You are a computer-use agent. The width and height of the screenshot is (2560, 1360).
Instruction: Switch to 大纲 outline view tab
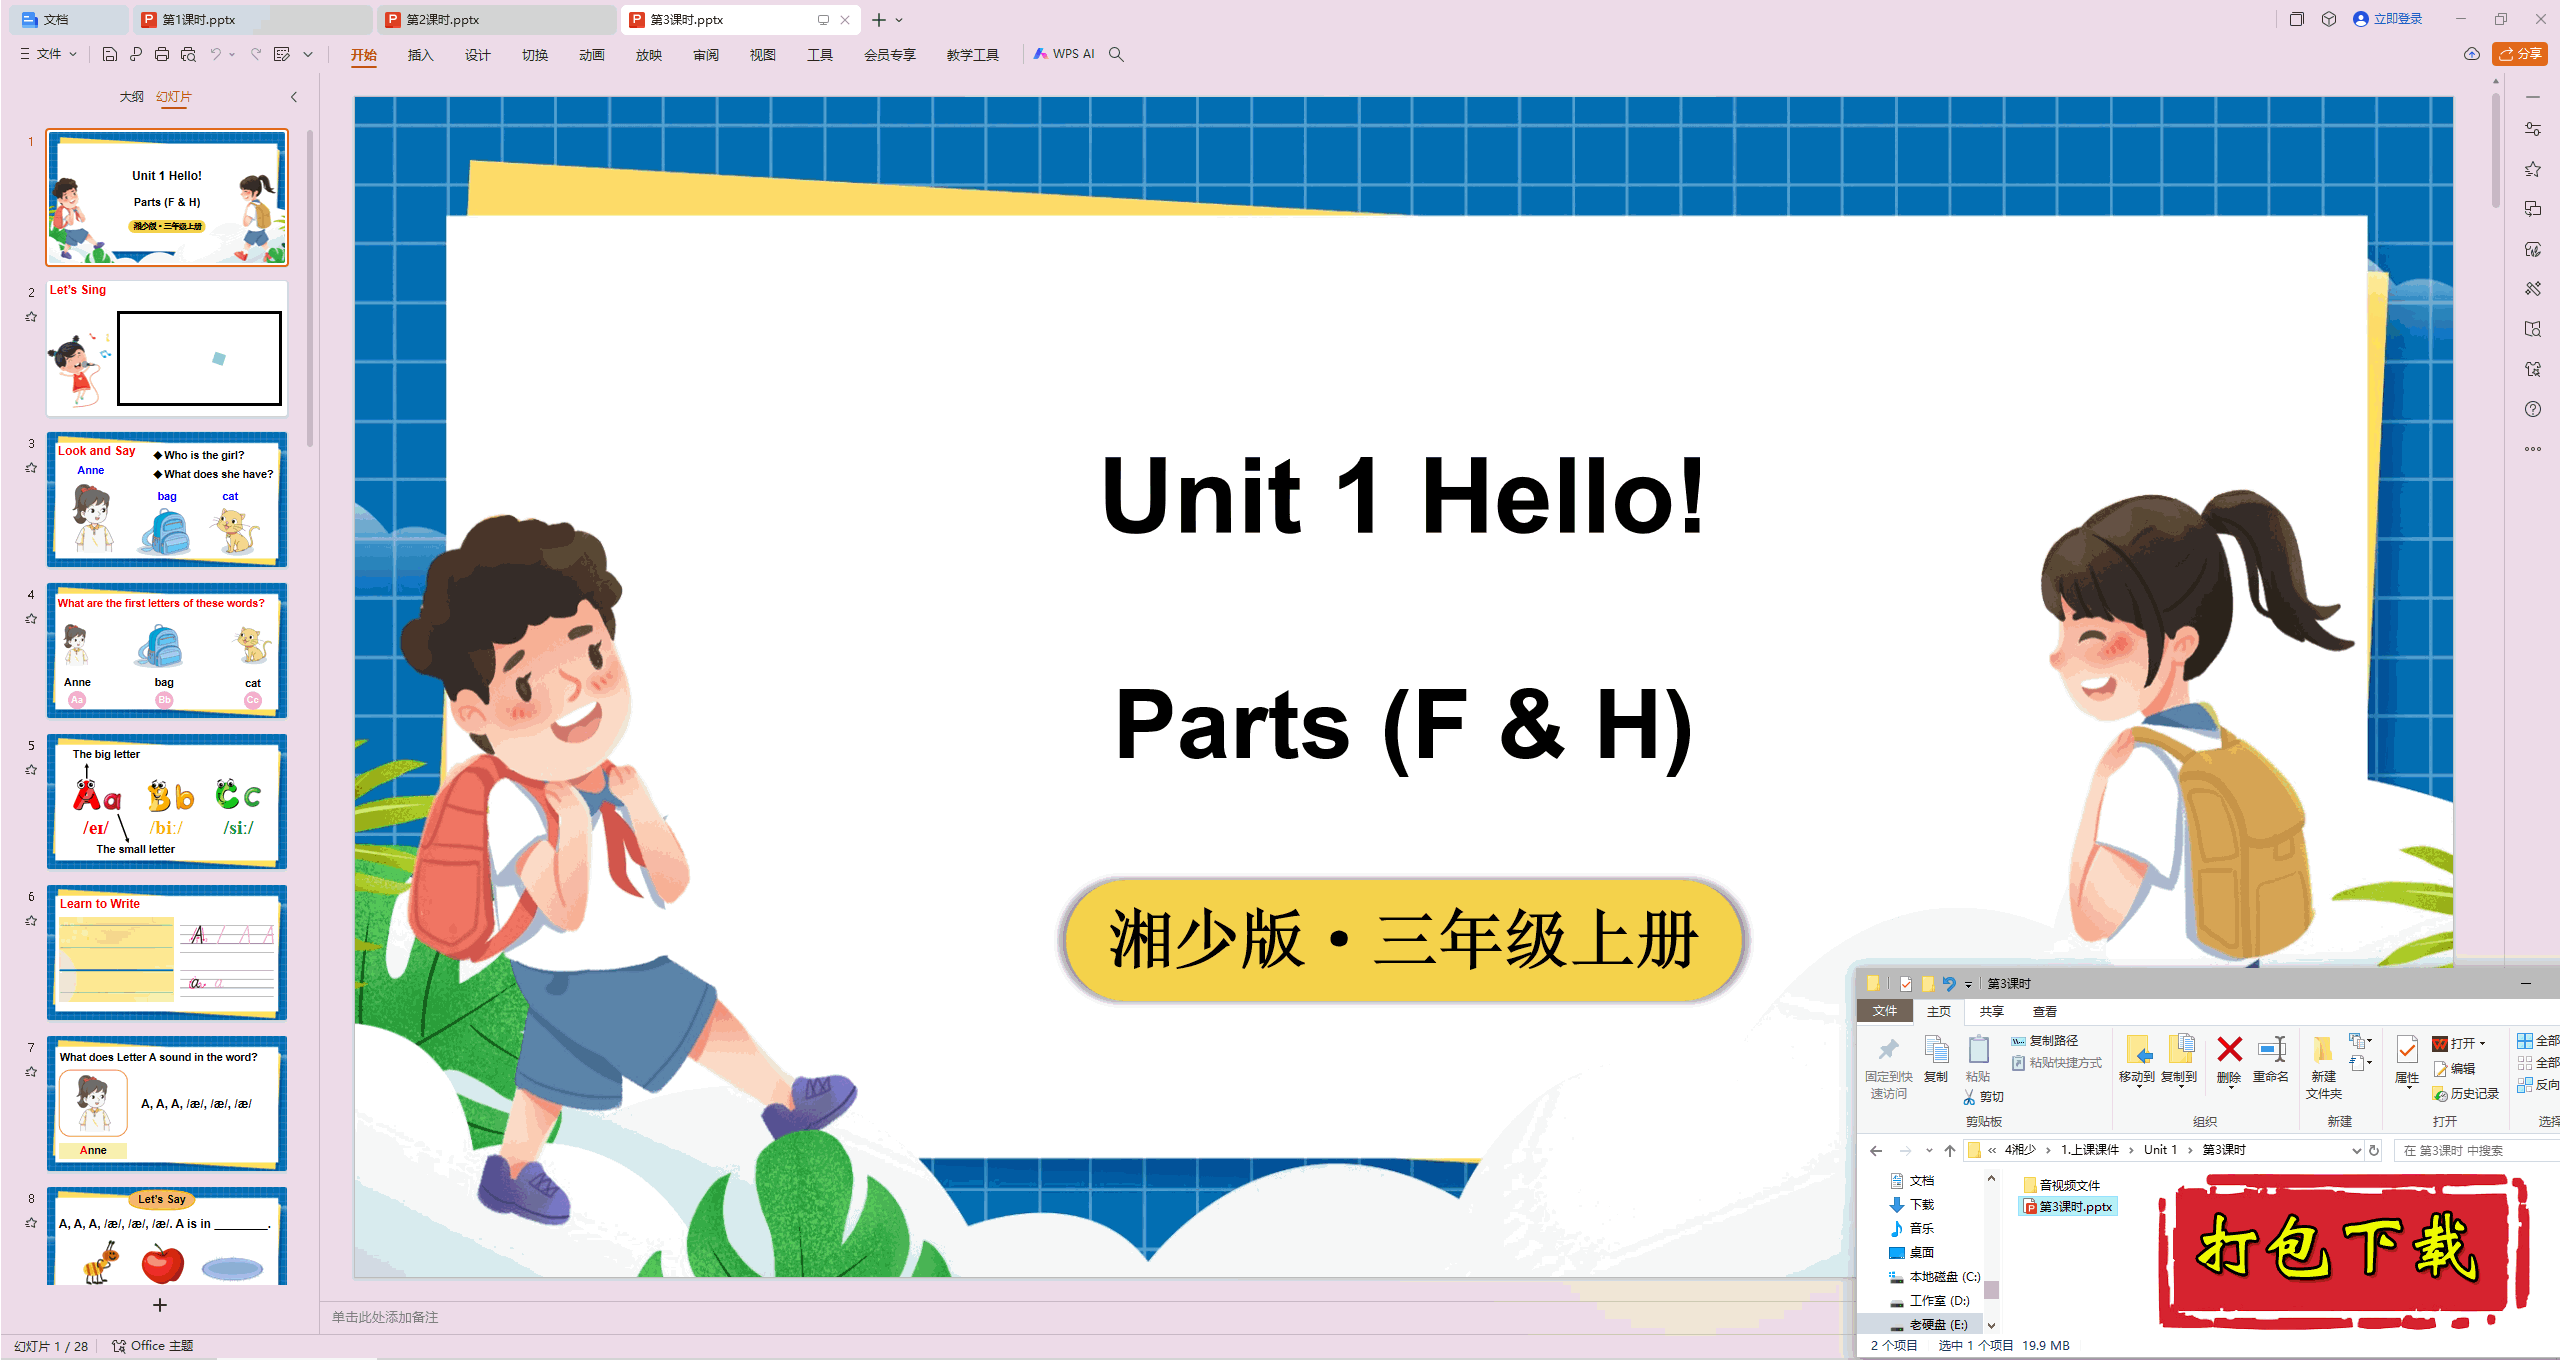[x=131, y=97]
